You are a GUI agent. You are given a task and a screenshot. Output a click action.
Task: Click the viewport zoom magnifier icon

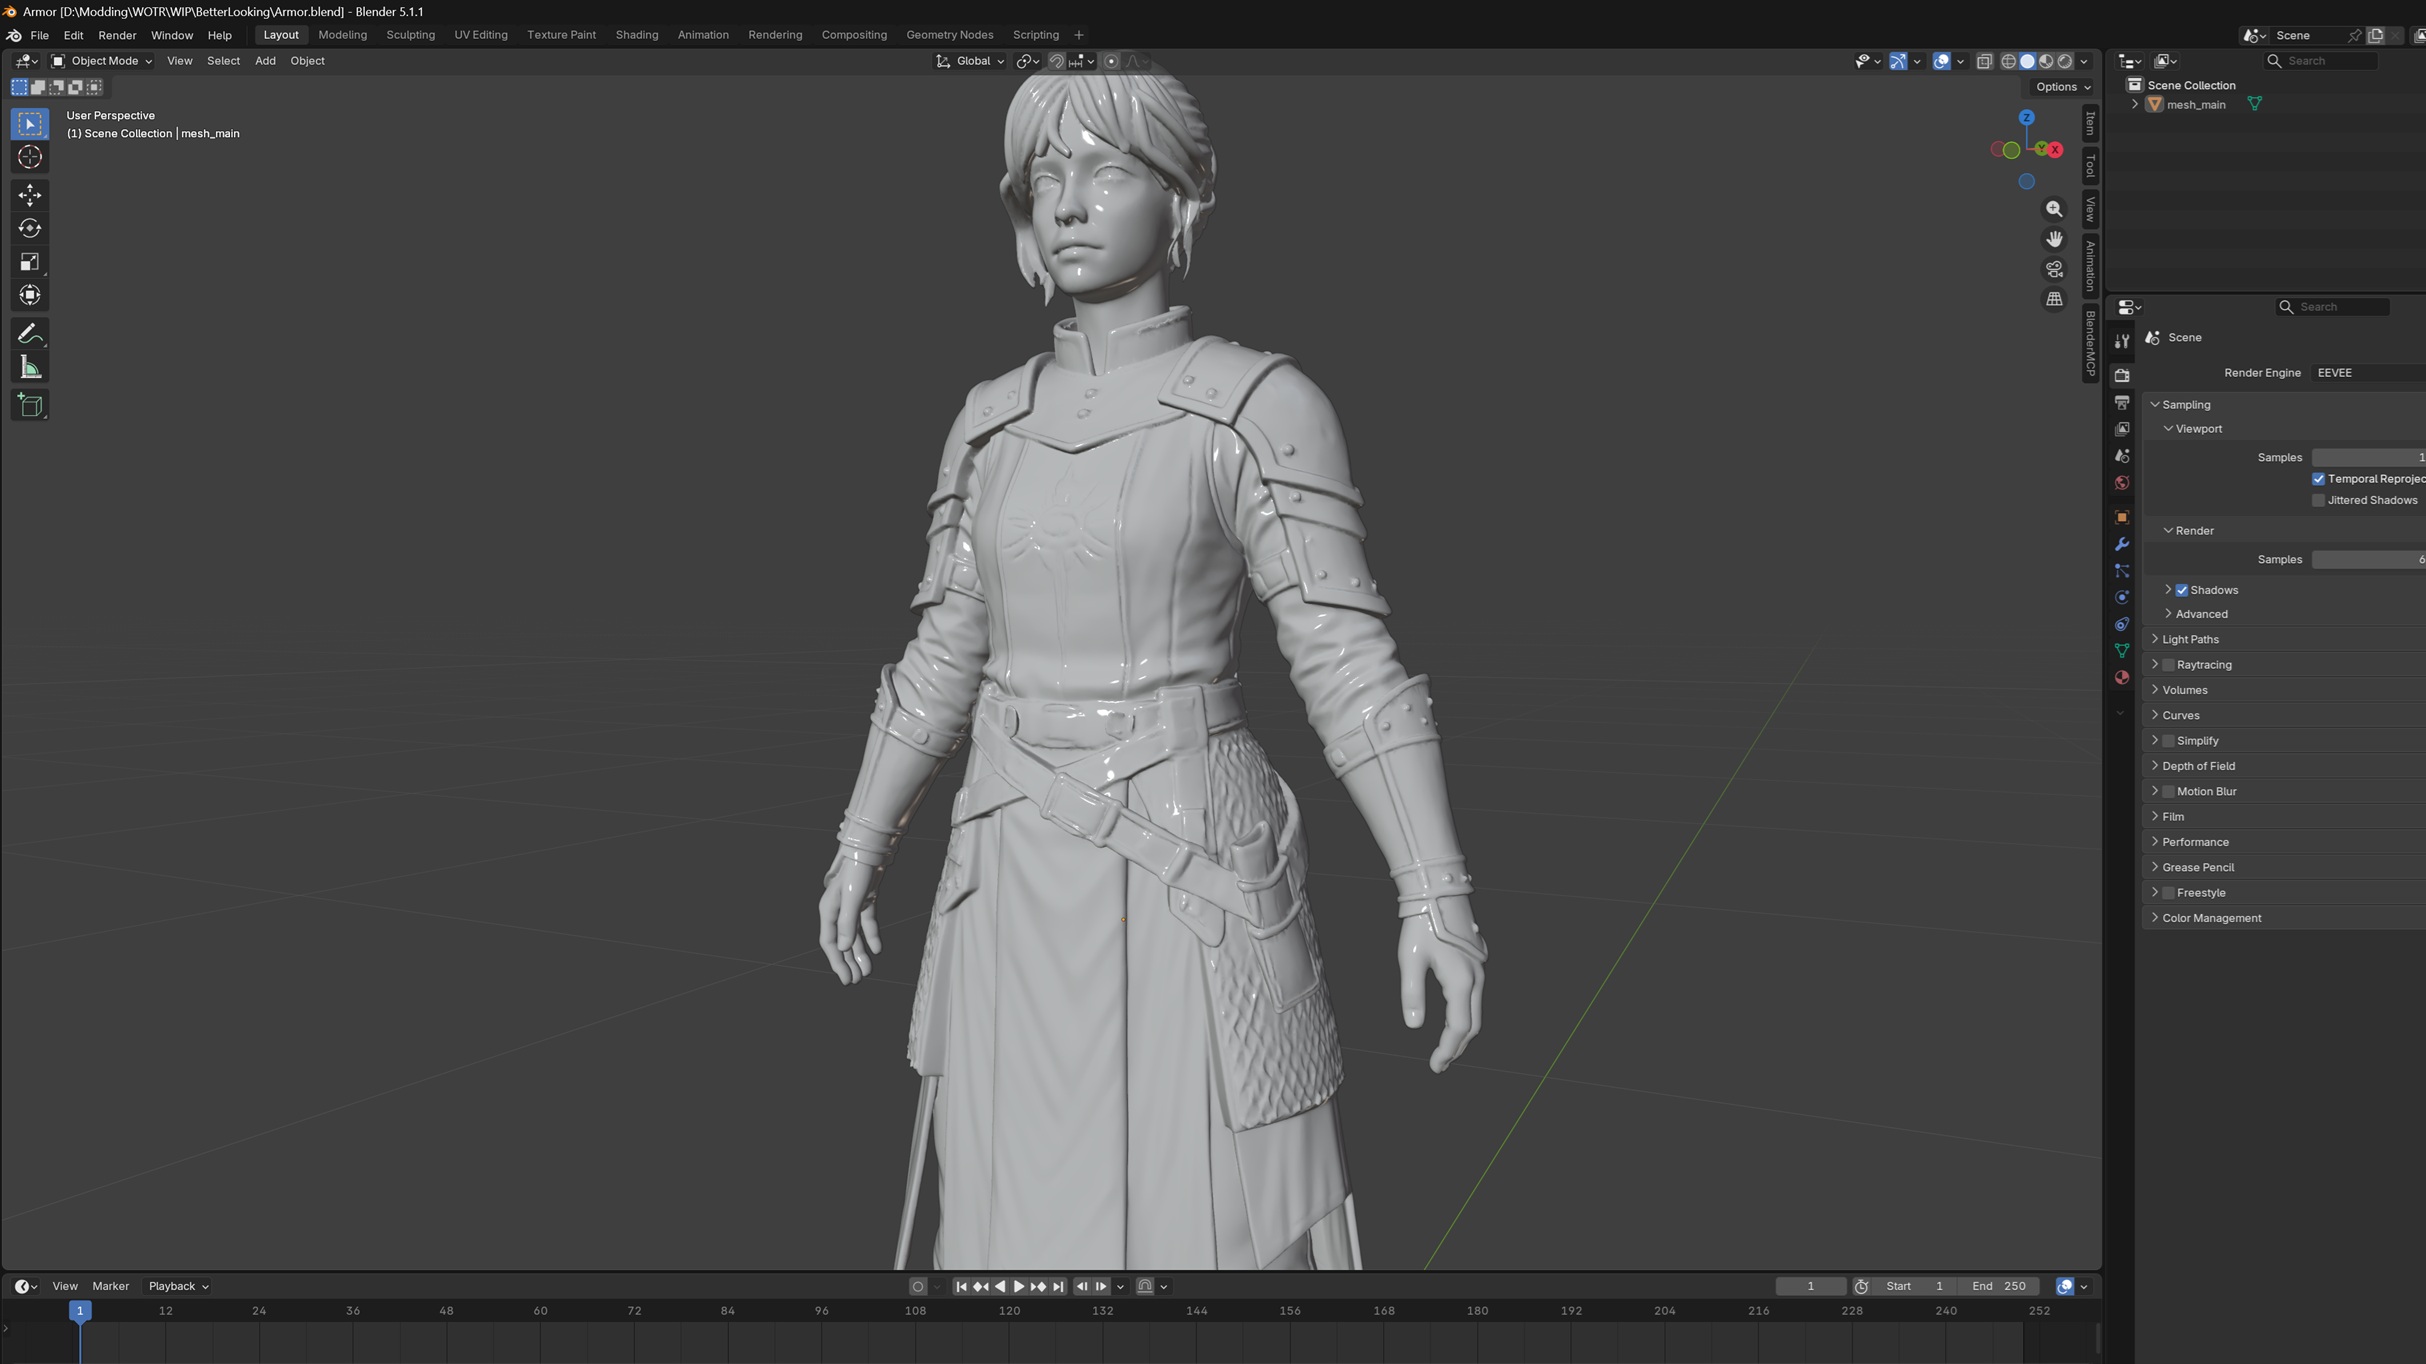(x=2054, y=209)
